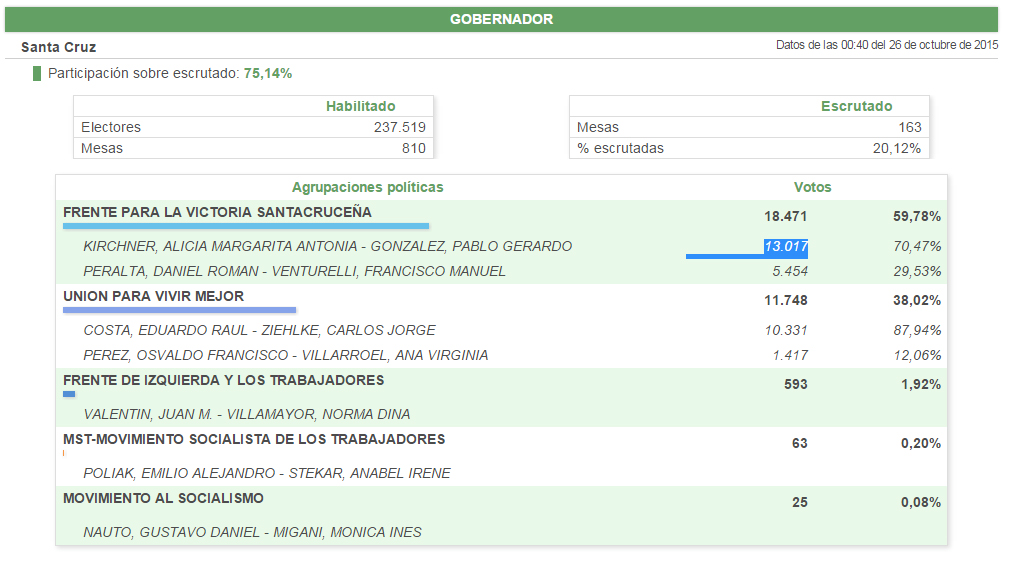The image size is (1010, 562).
Task: Click vote count 593
Action: coord(796,385)
